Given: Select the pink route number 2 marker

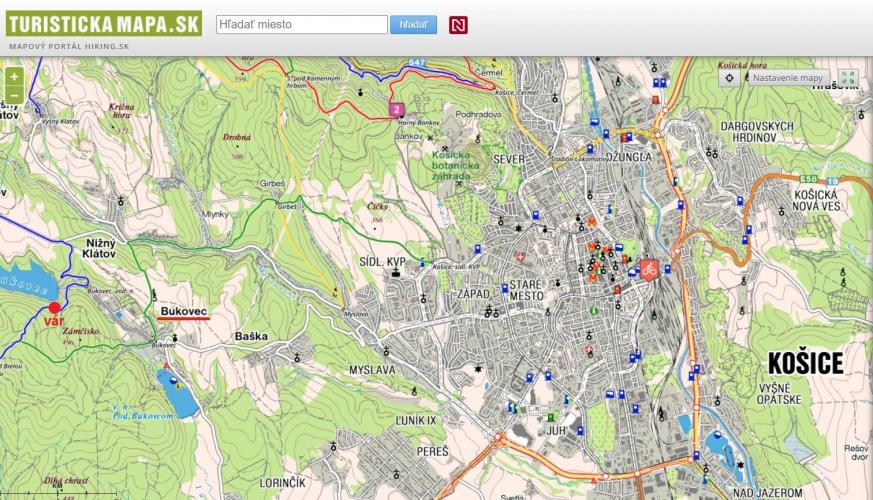Looking at the screenshot, I should pos(397,108).
